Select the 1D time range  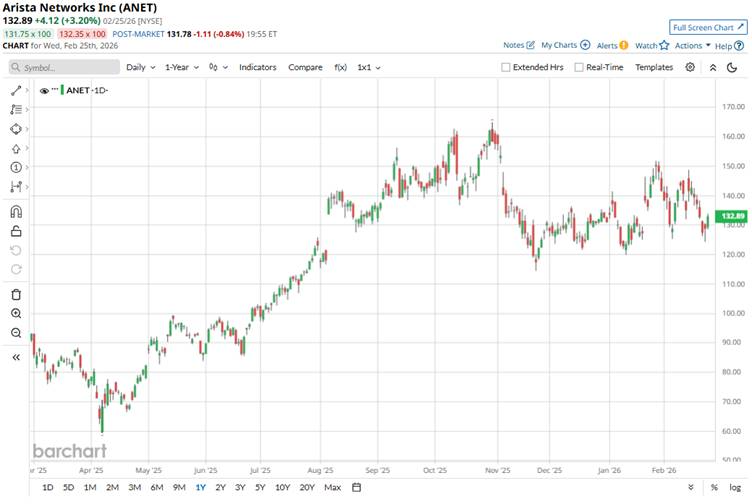click(x=47, y=488)
